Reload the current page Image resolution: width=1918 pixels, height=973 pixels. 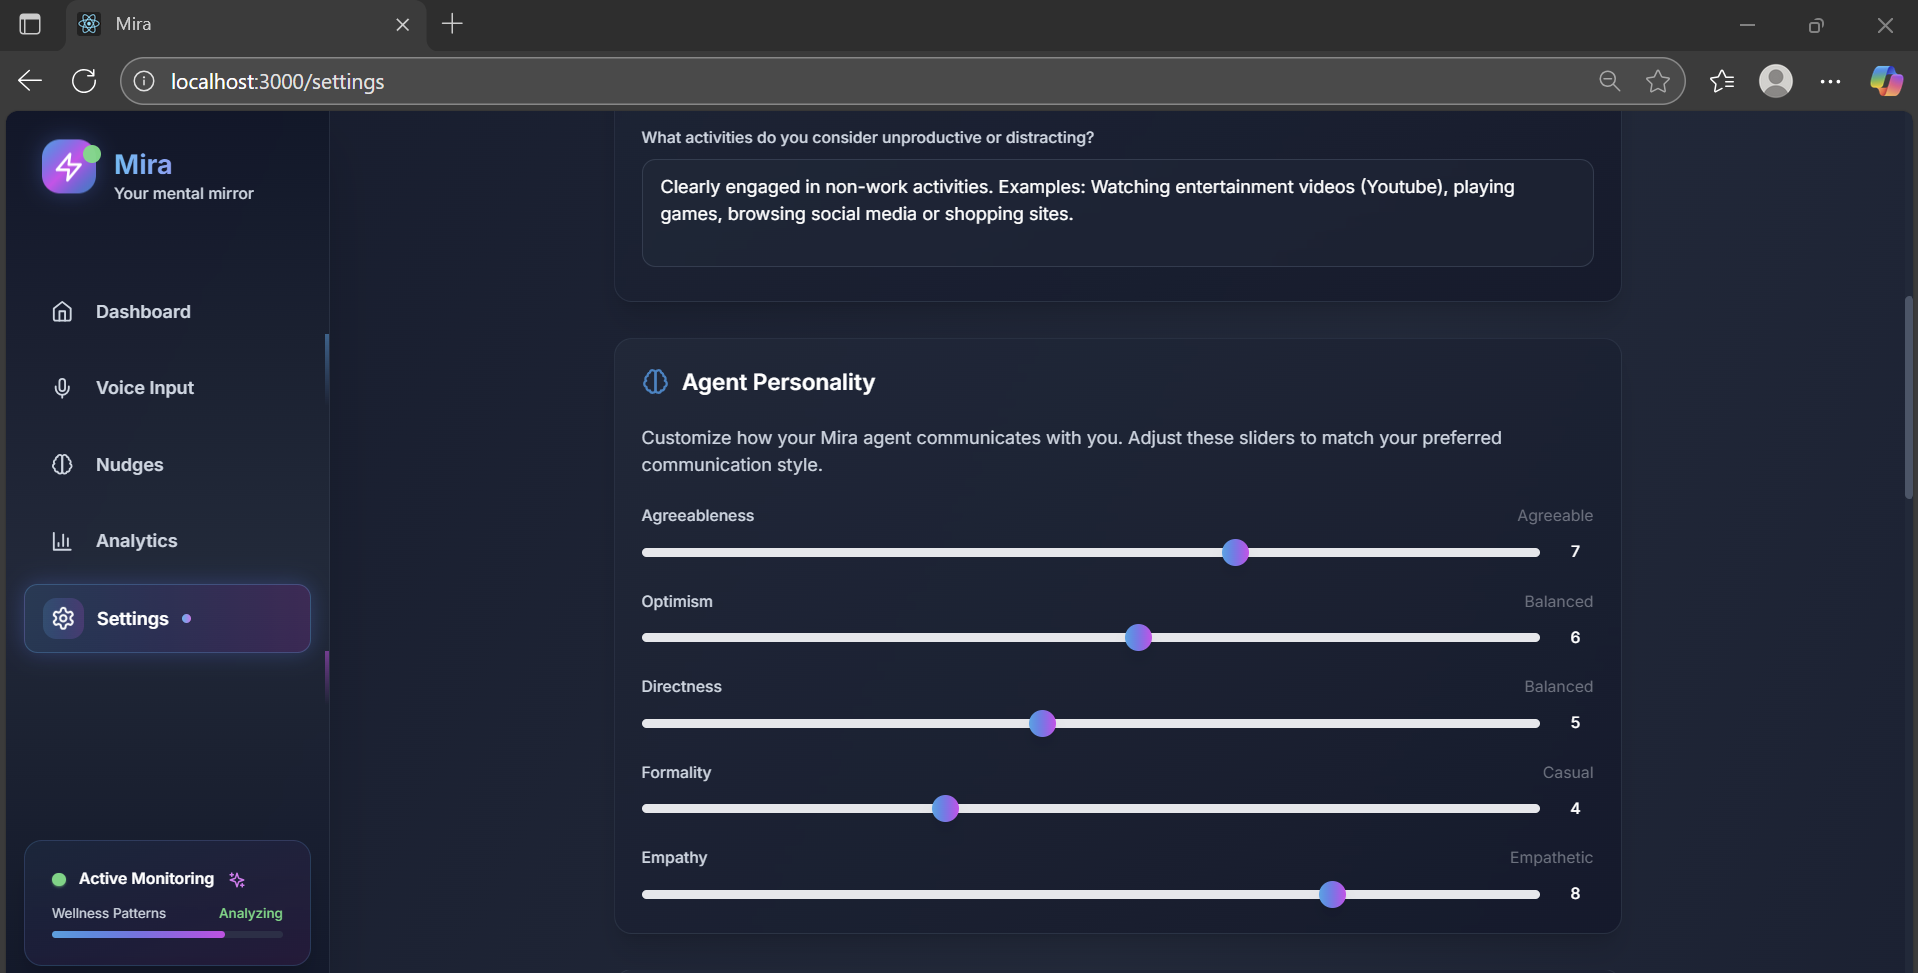pos(83,81)
